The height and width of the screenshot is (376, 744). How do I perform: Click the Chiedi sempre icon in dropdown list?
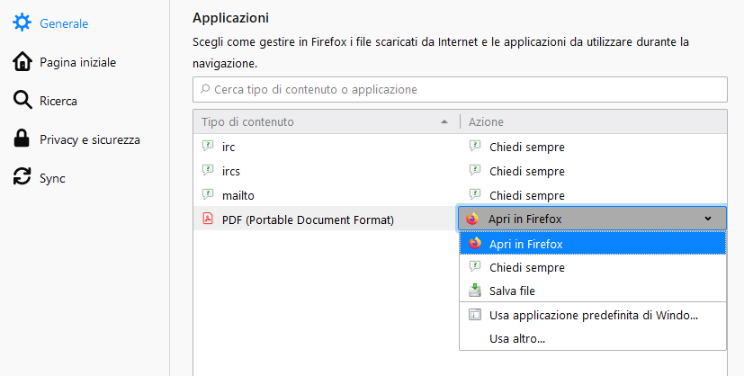[x=475, y=267]
